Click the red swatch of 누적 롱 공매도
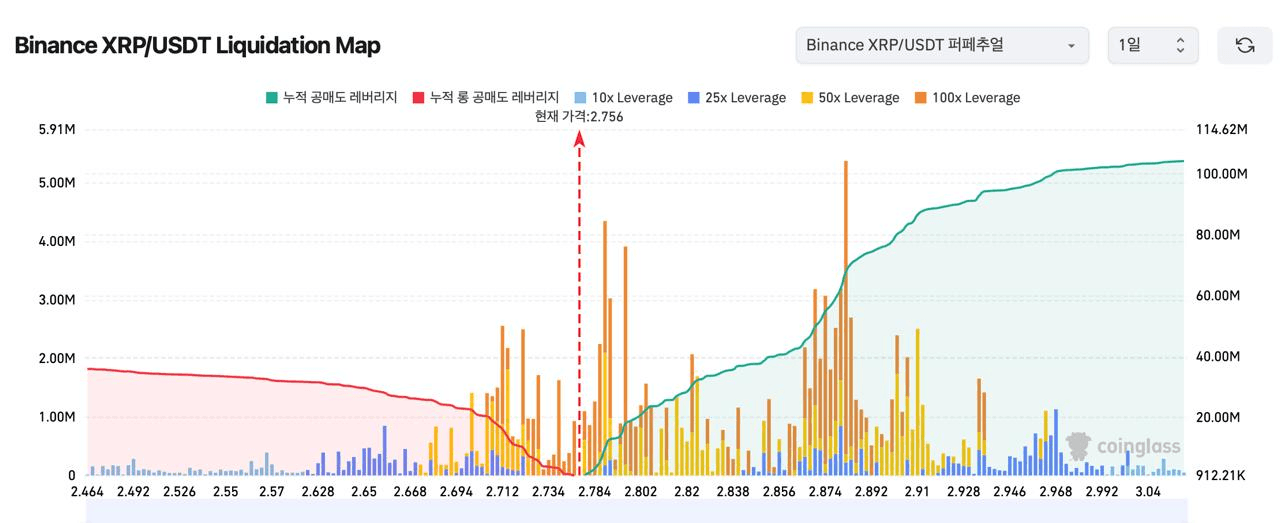 pos(418,98)
